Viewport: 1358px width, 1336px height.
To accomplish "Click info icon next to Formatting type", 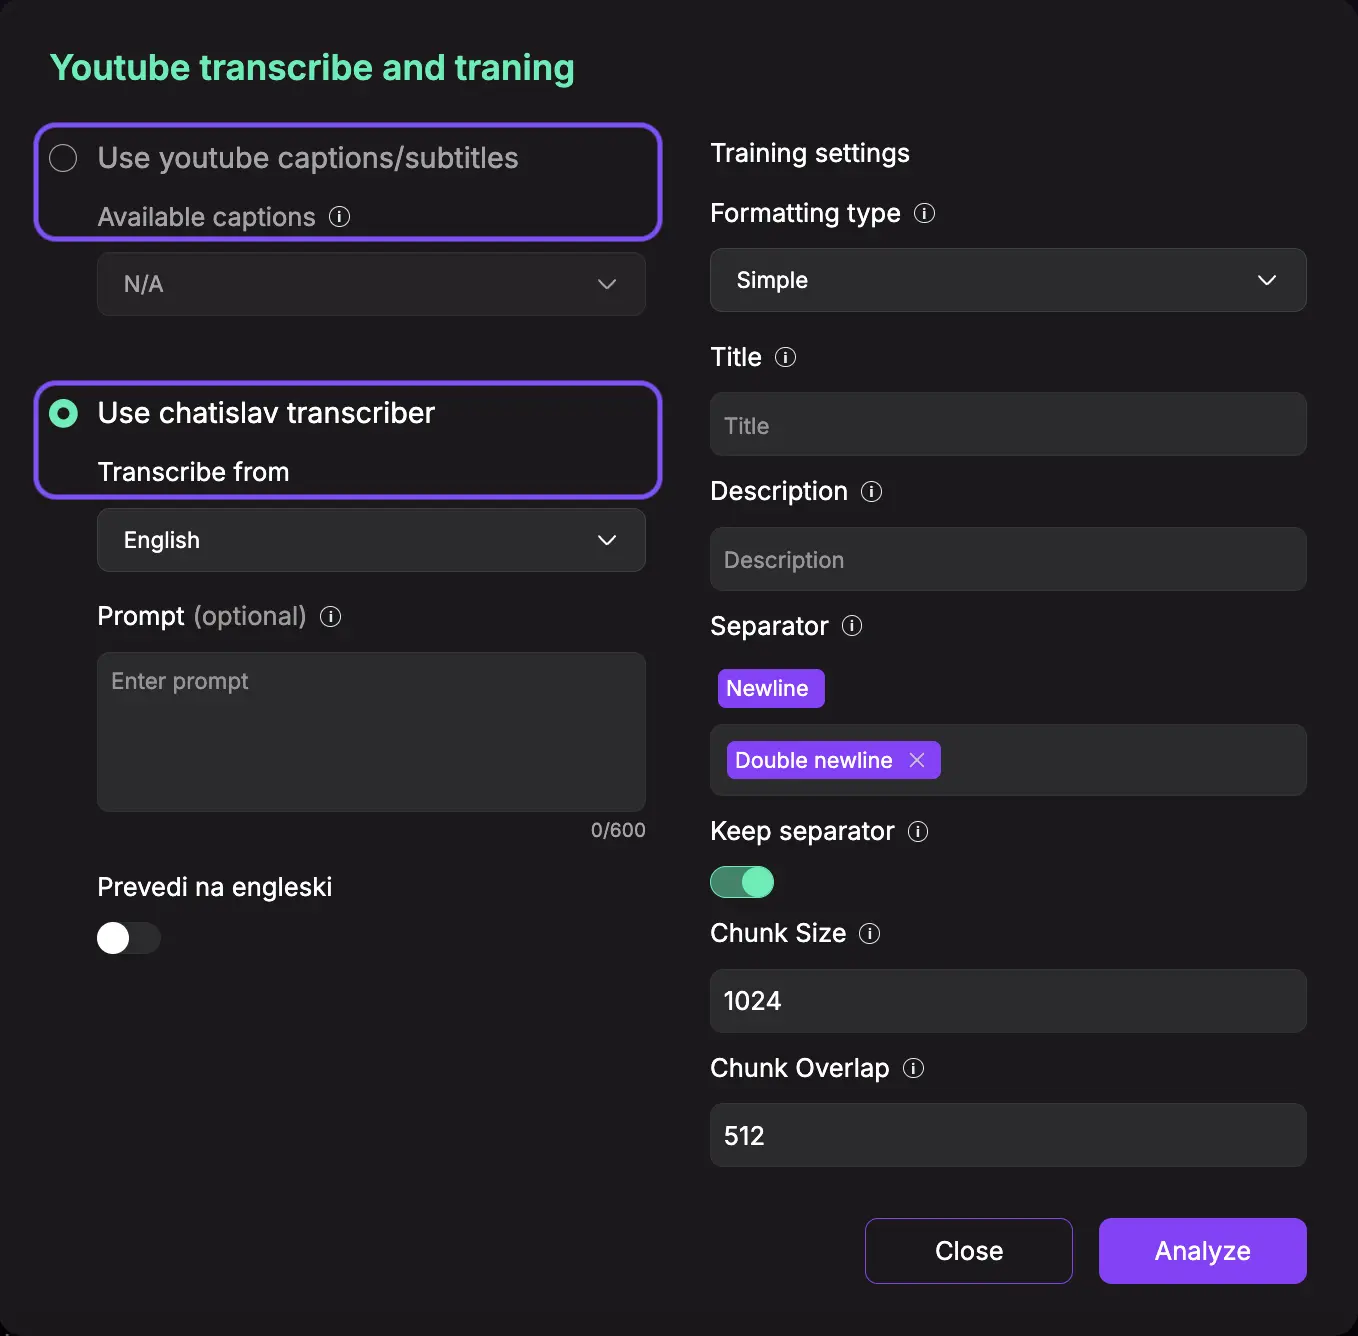I will [925, 213].
